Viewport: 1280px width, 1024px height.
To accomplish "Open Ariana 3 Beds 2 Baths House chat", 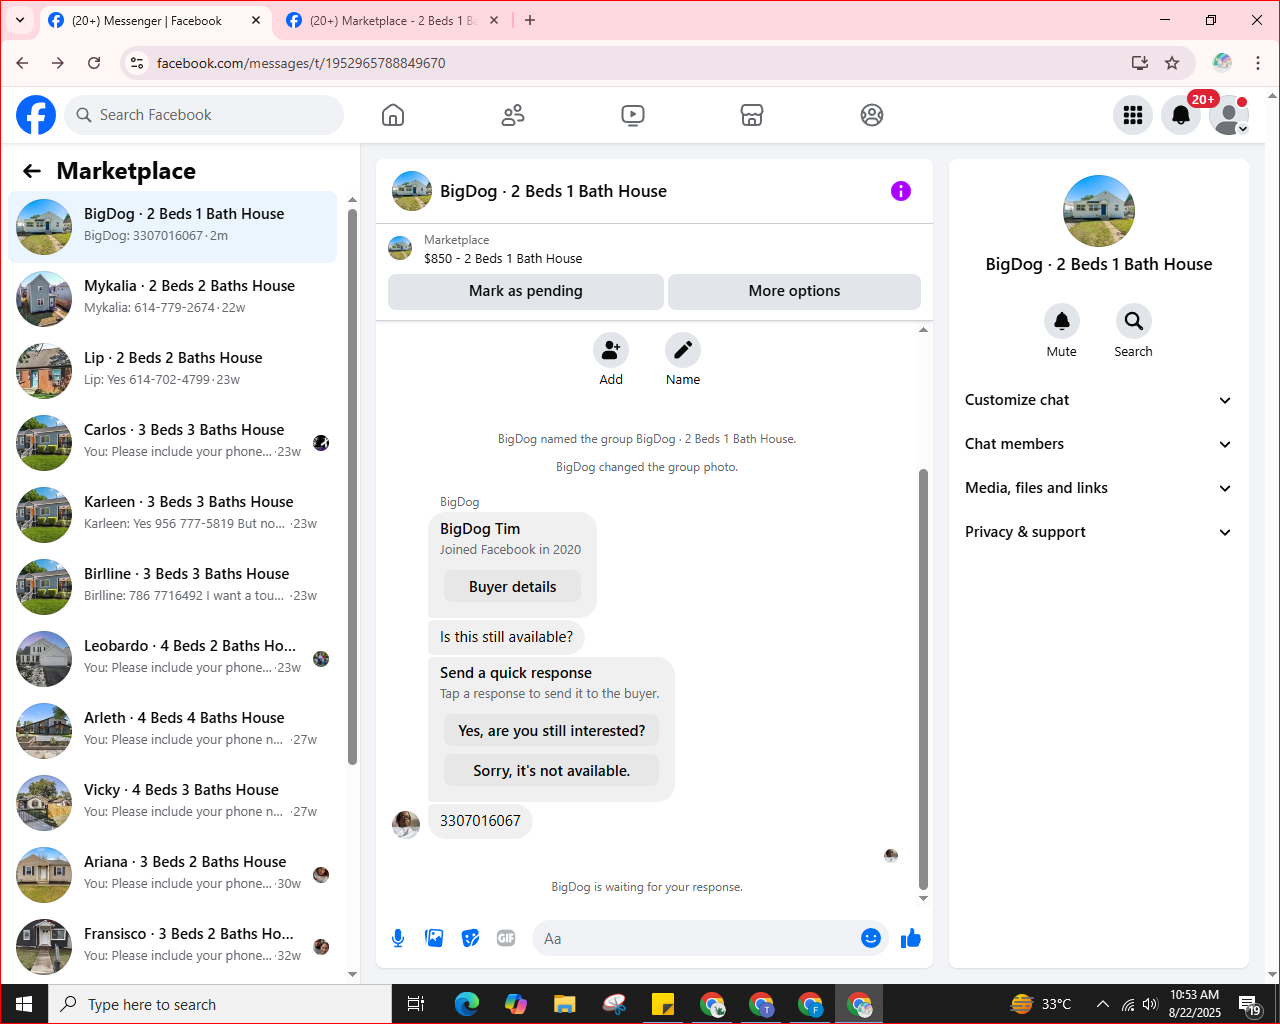I will [x=173, y=875].
